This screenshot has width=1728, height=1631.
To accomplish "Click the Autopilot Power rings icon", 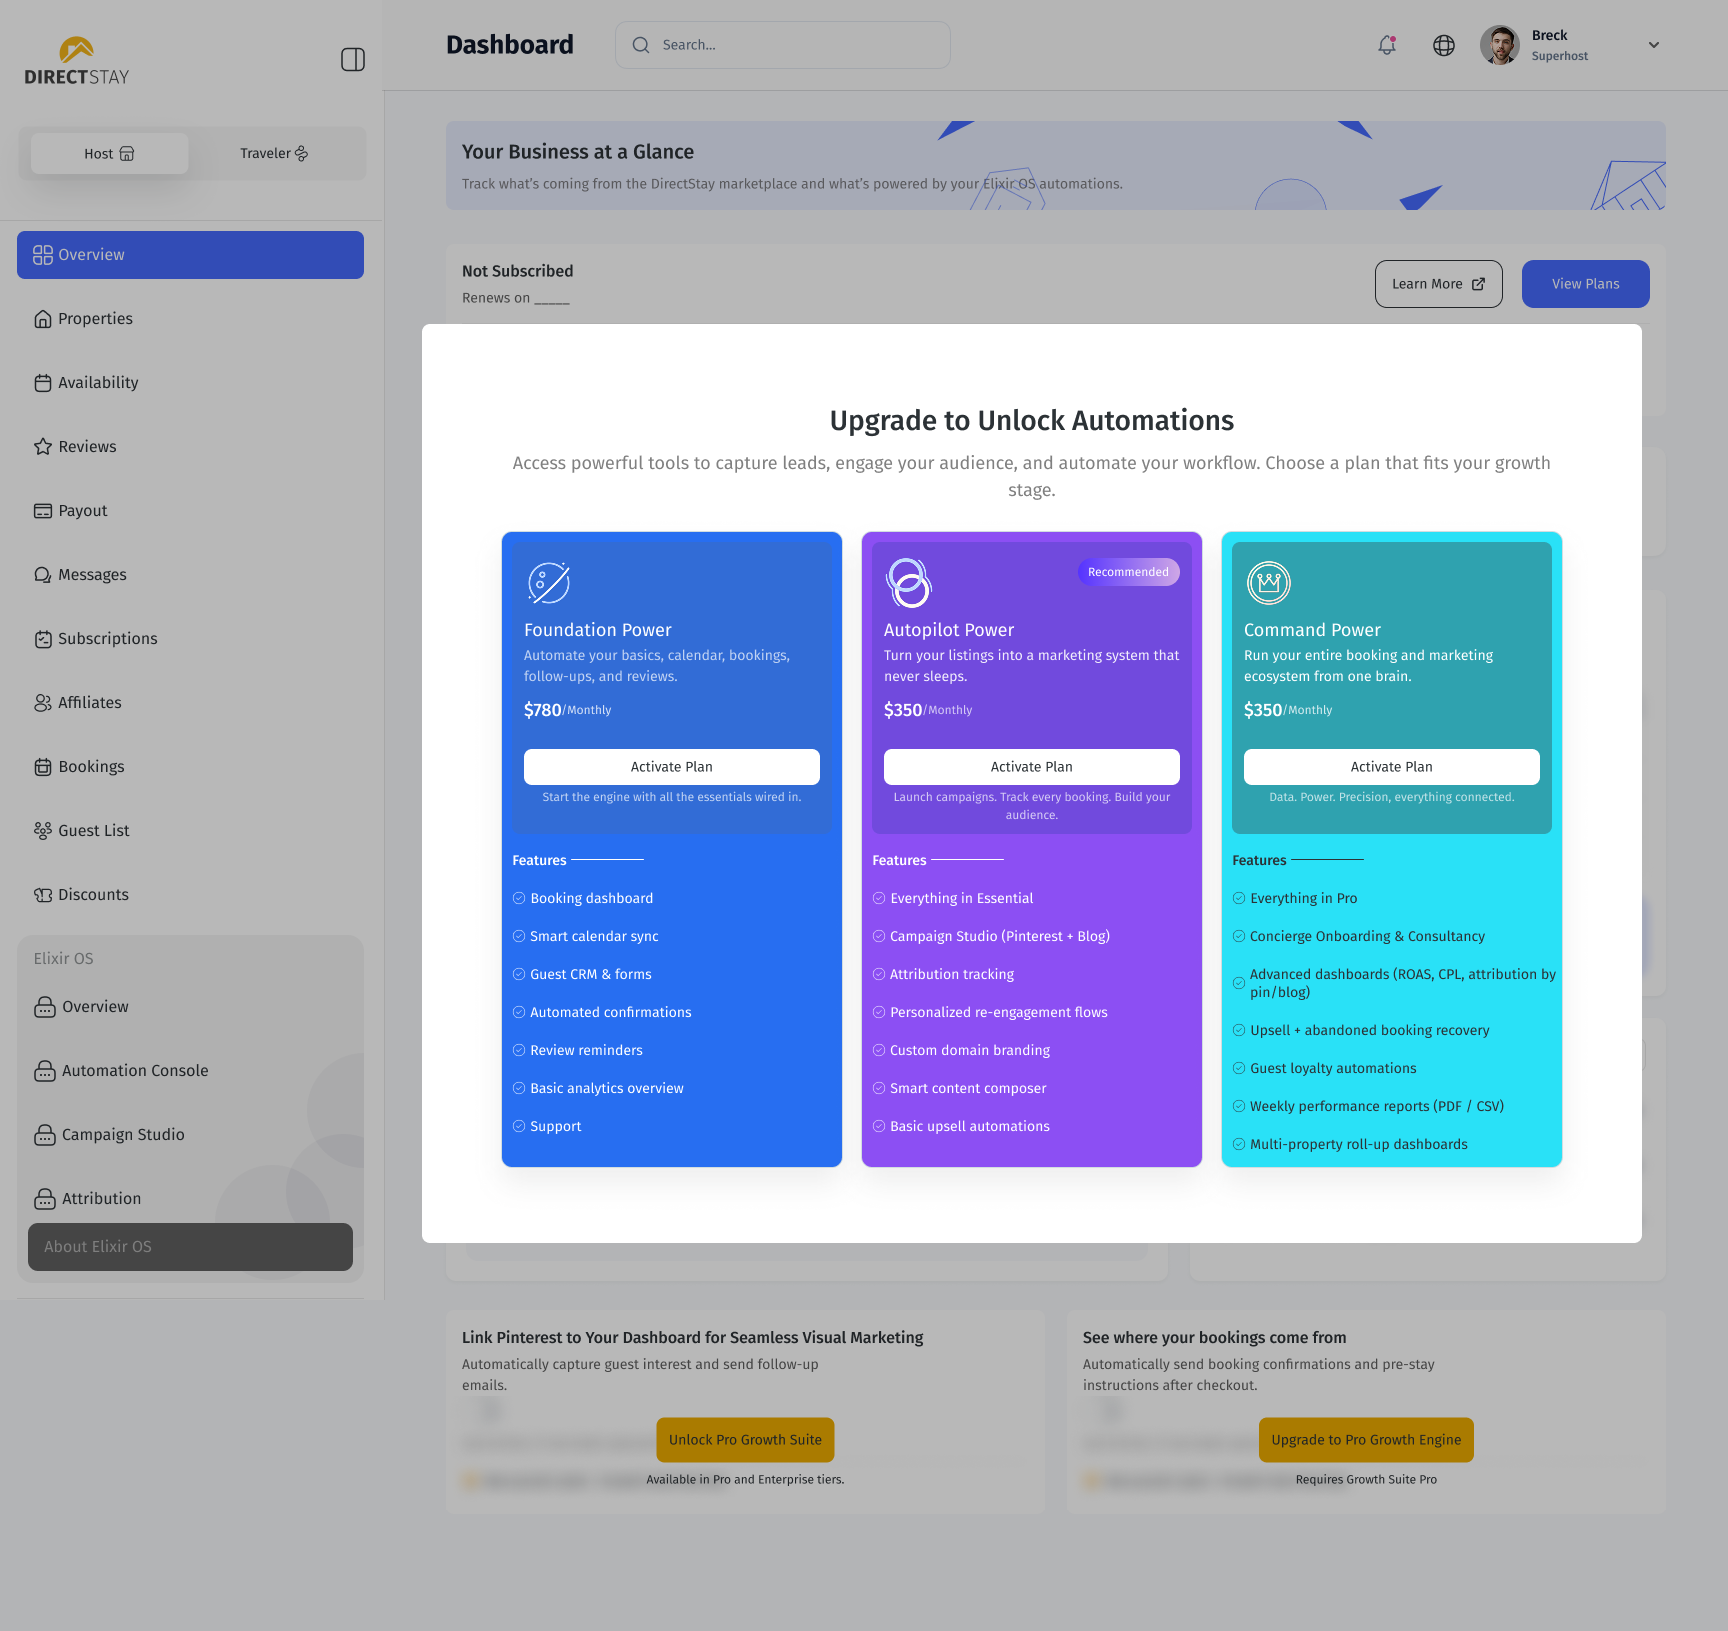I will [x=908, y=583].
